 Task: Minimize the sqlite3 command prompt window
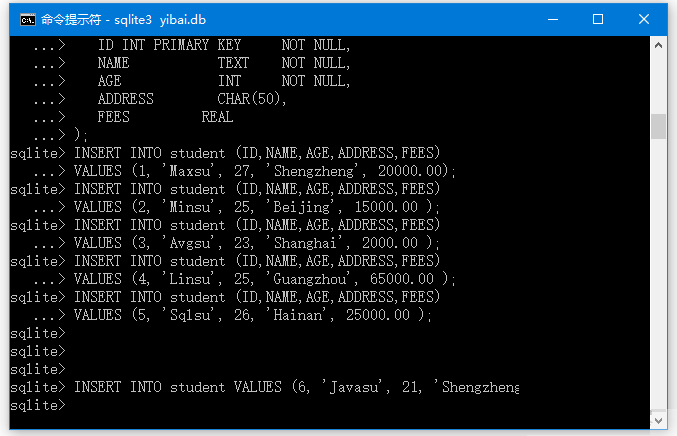click(553, 19)
